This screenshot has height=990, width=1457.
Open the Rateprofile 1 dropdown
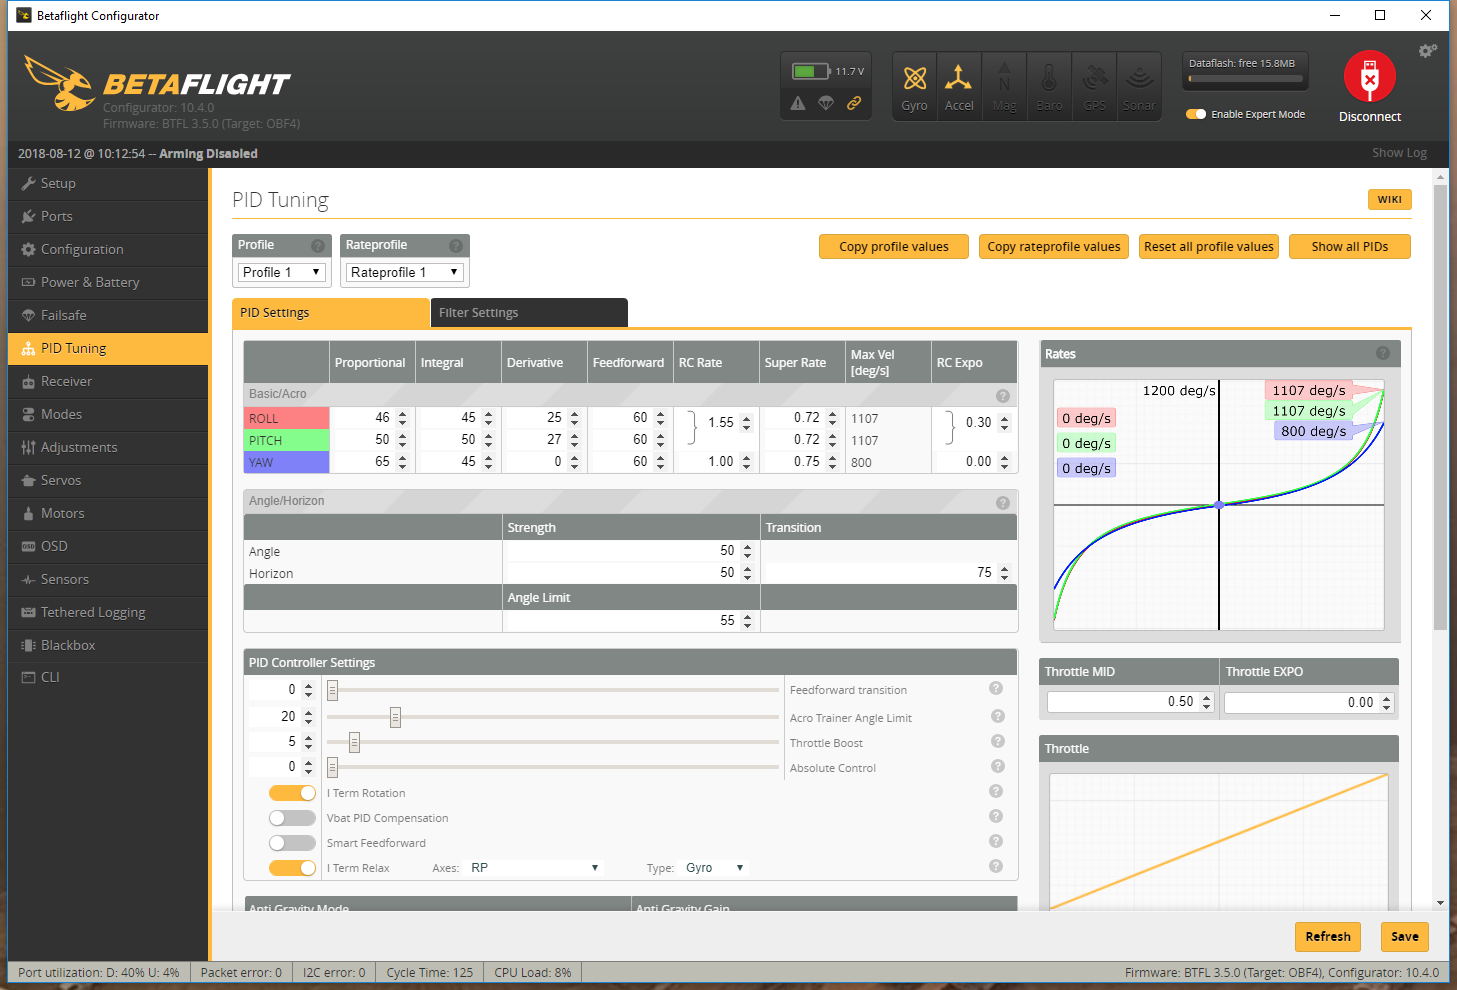(x=405, y=272)
